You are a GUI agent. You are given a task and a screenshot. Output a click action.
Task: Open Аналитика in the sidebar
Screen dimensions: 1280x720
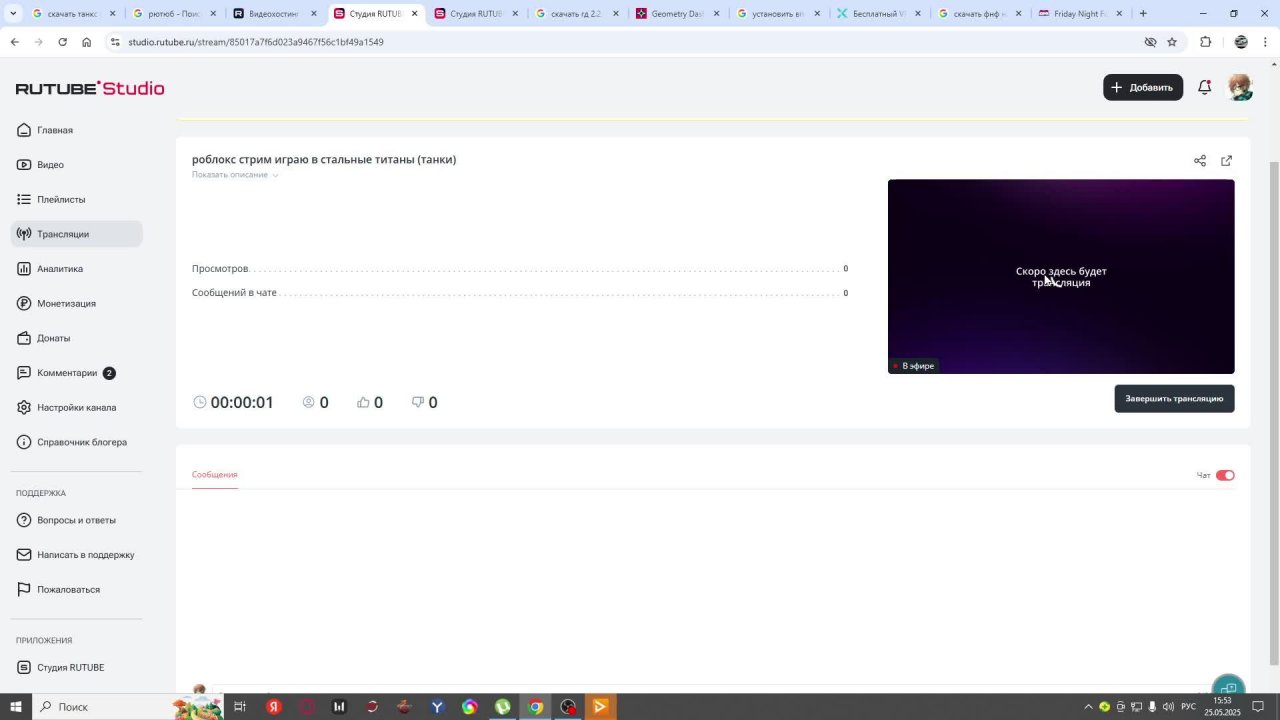tap(76, 269)
